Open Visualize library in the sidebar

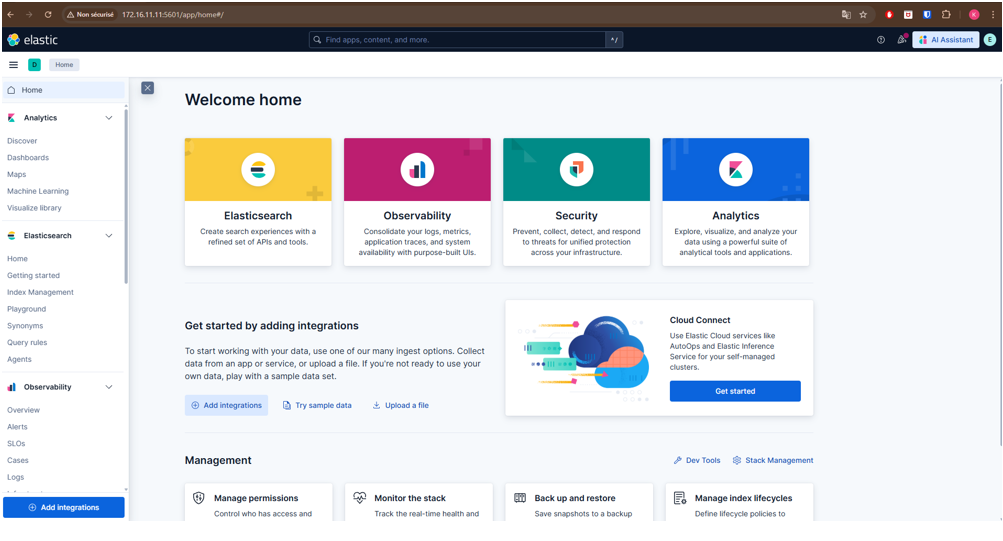[35, 208]
